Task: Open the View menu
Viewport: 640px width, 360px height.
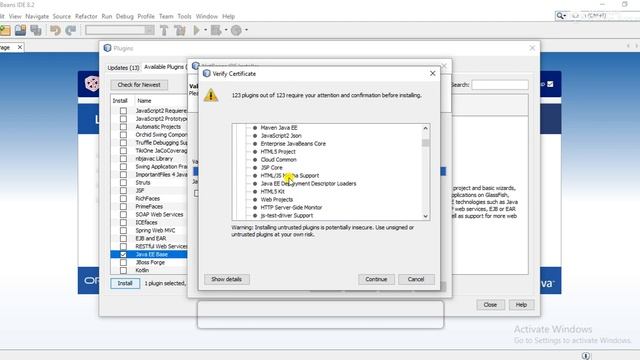Action: click(15, 16)
